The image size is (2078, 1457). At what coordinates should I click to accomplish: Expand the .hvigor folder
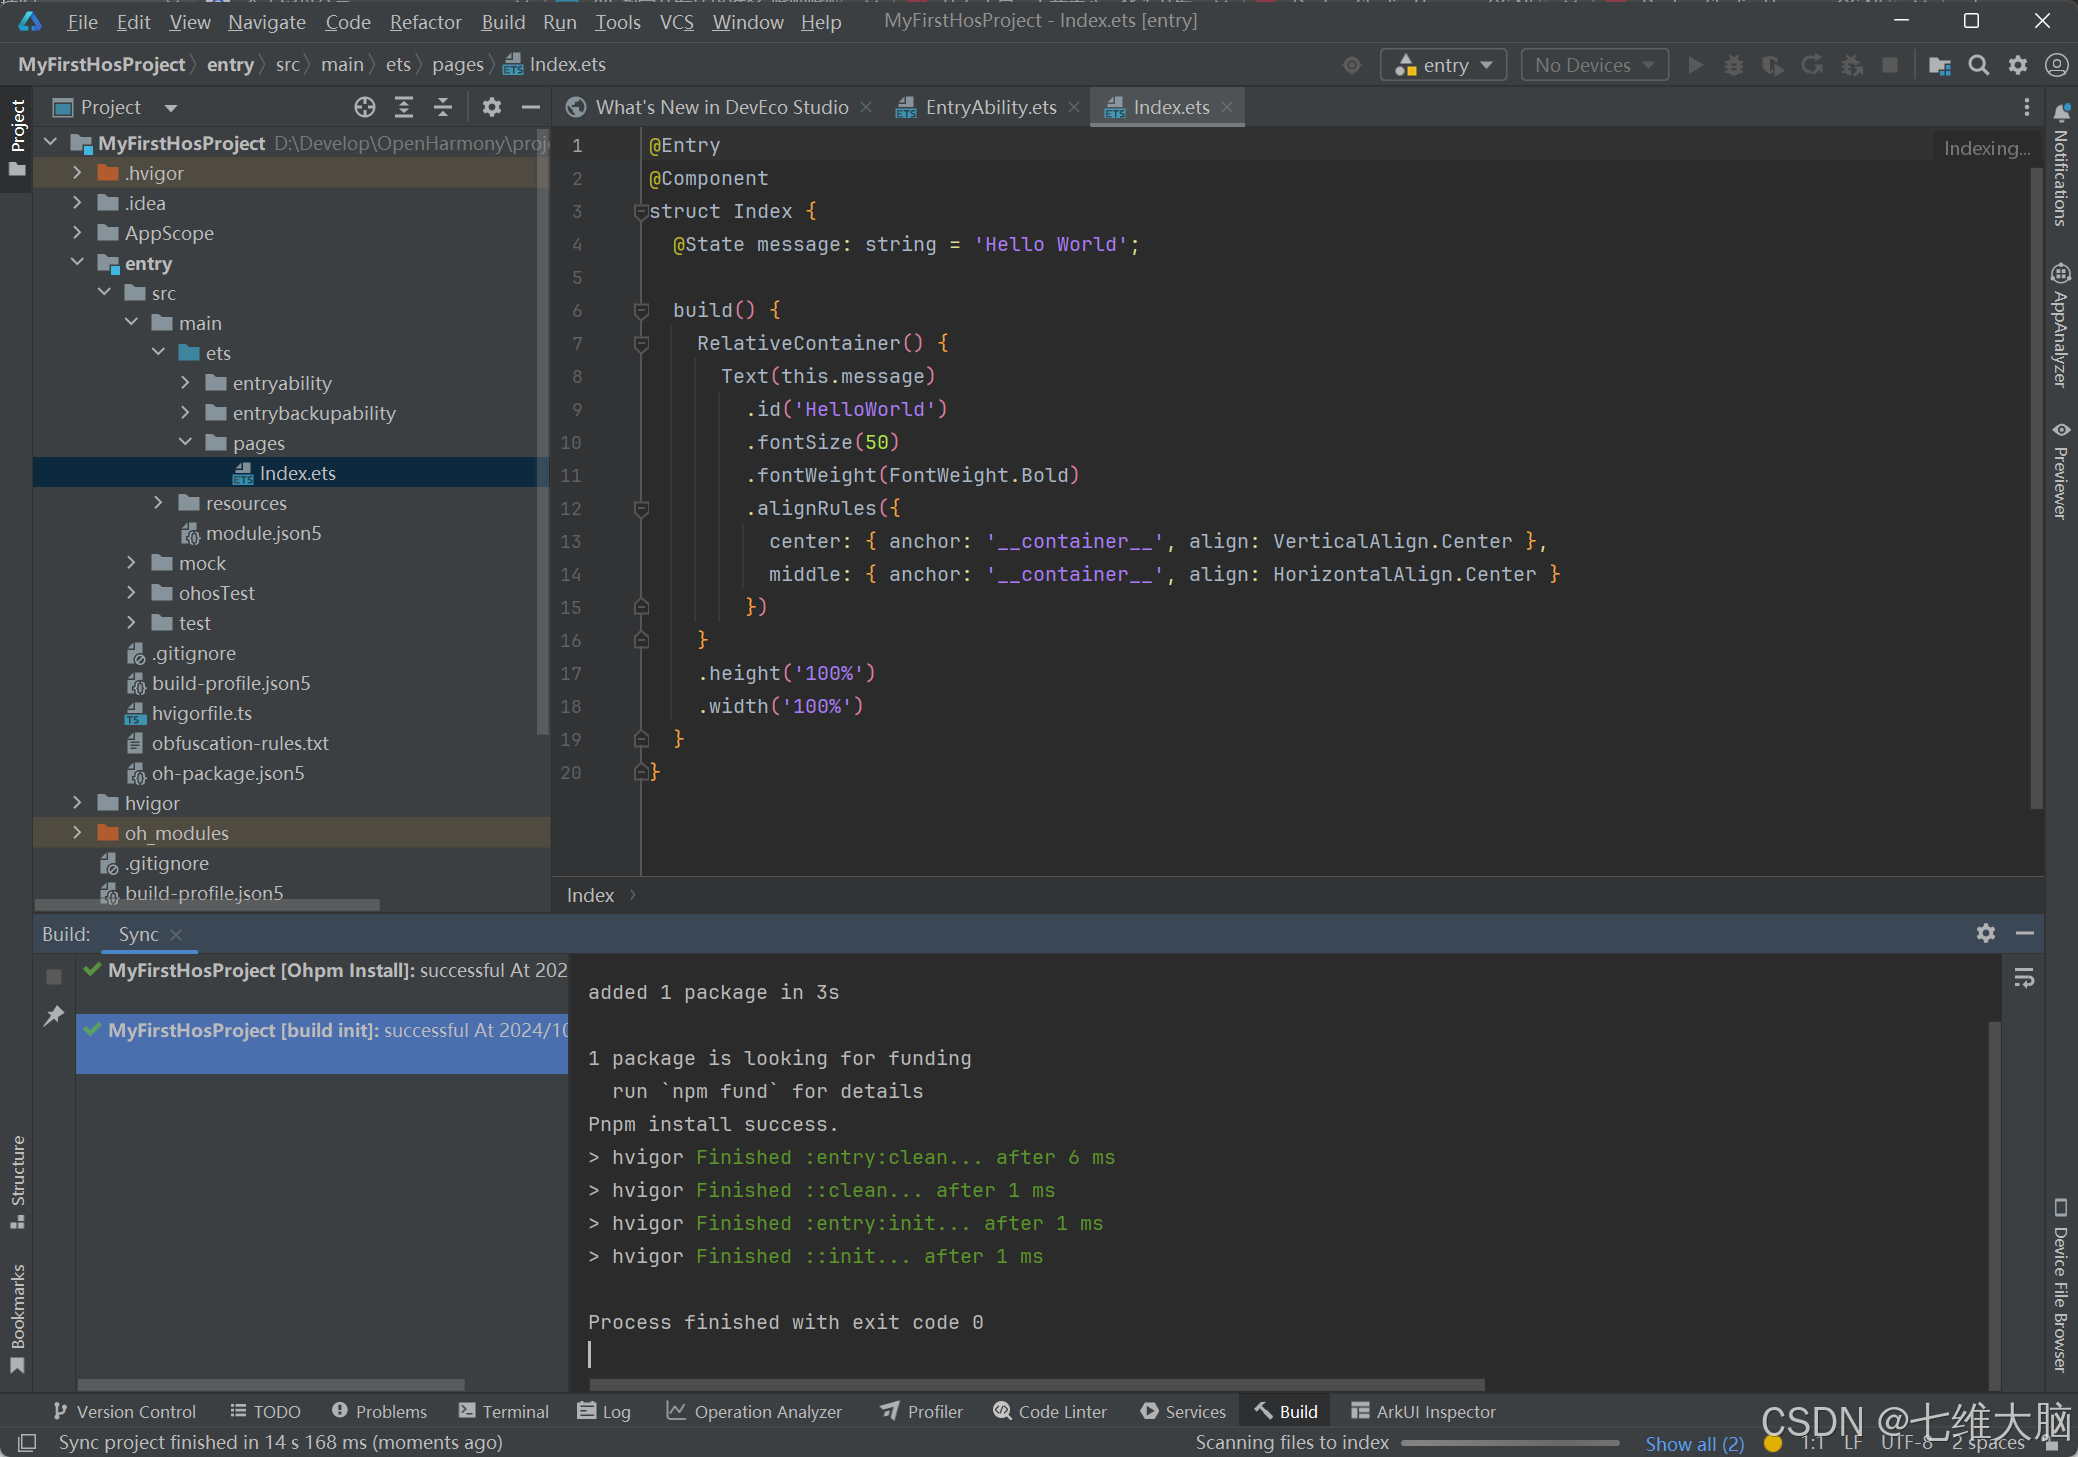77,173
